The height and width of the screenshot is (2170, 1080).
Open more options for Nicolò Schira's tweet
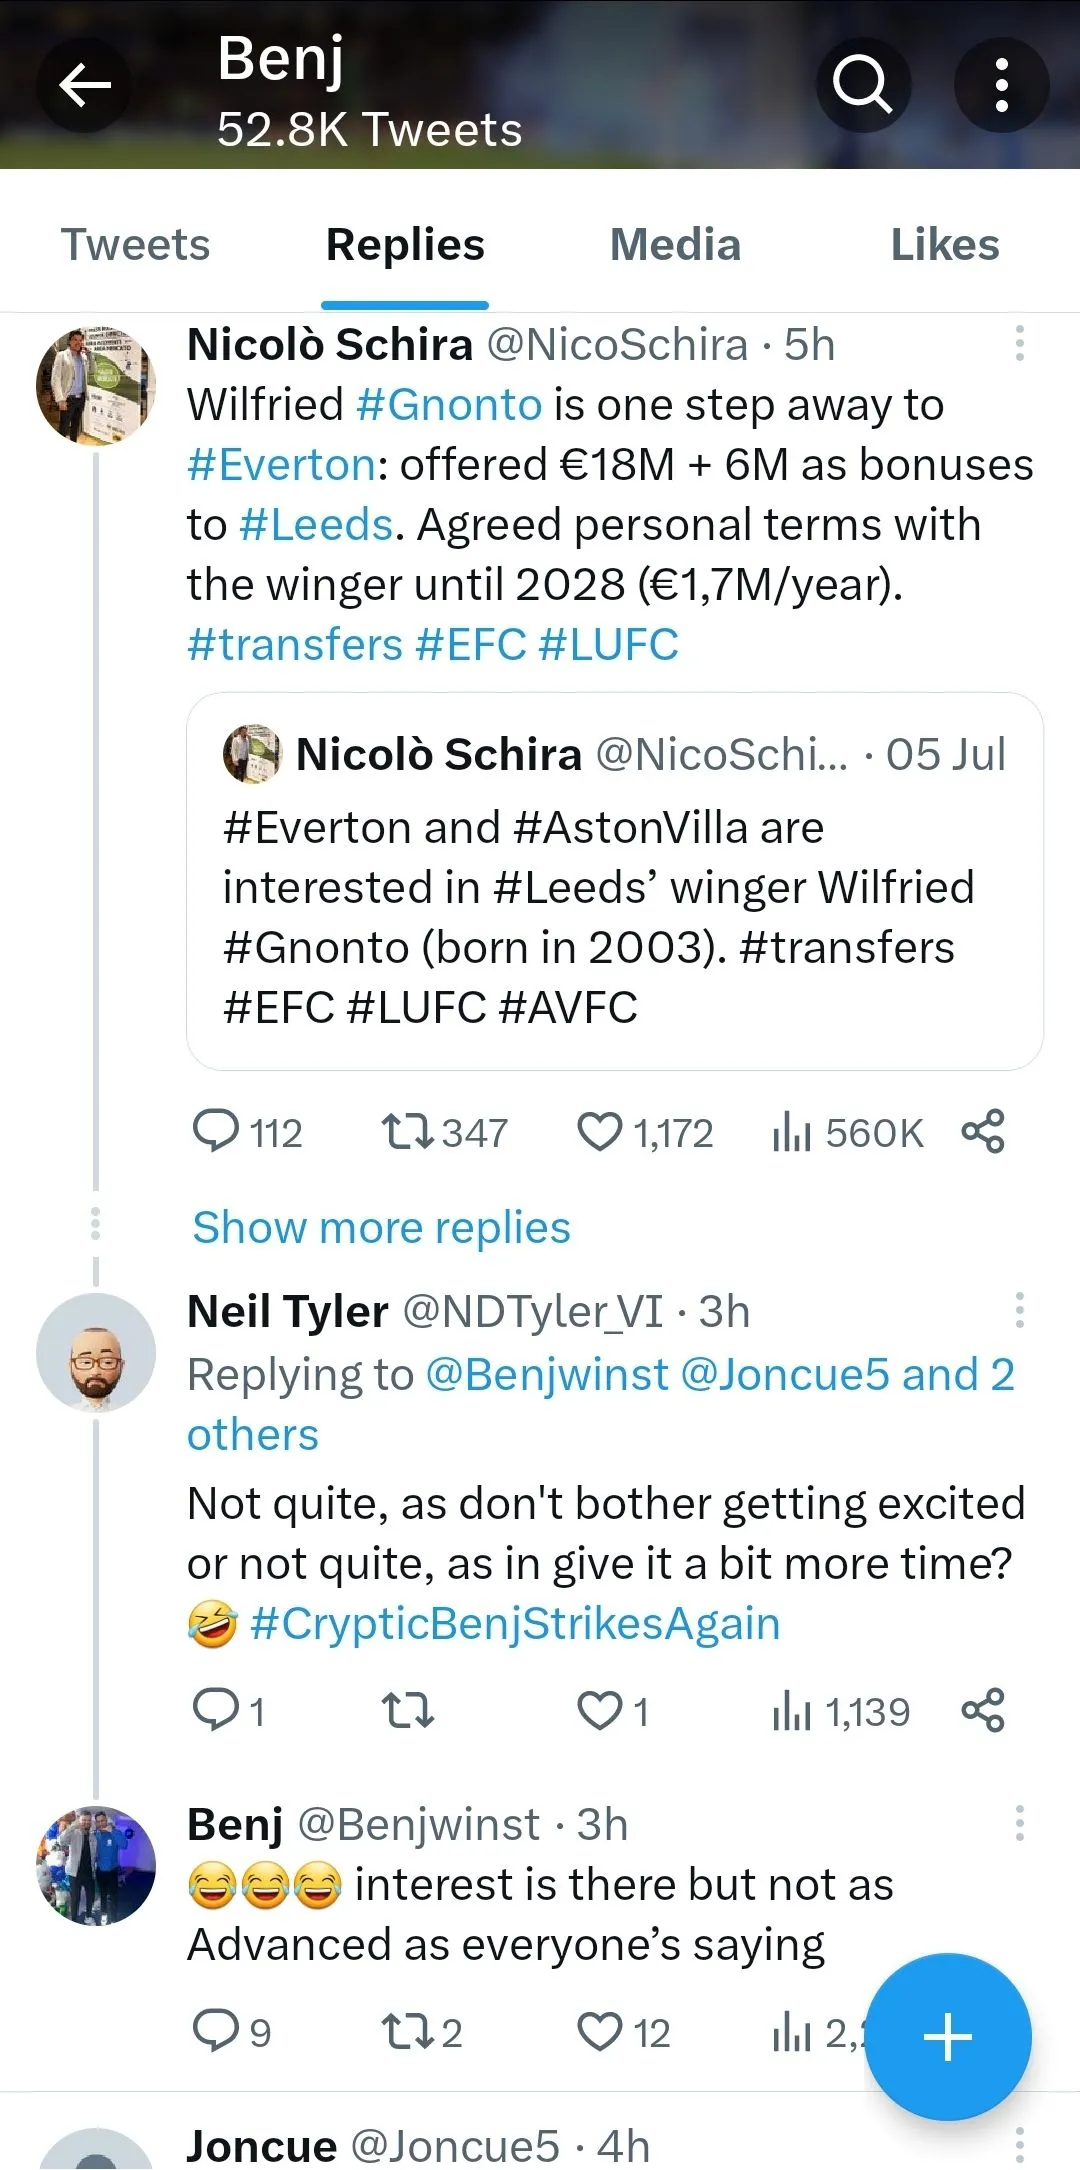point(1019,343)
